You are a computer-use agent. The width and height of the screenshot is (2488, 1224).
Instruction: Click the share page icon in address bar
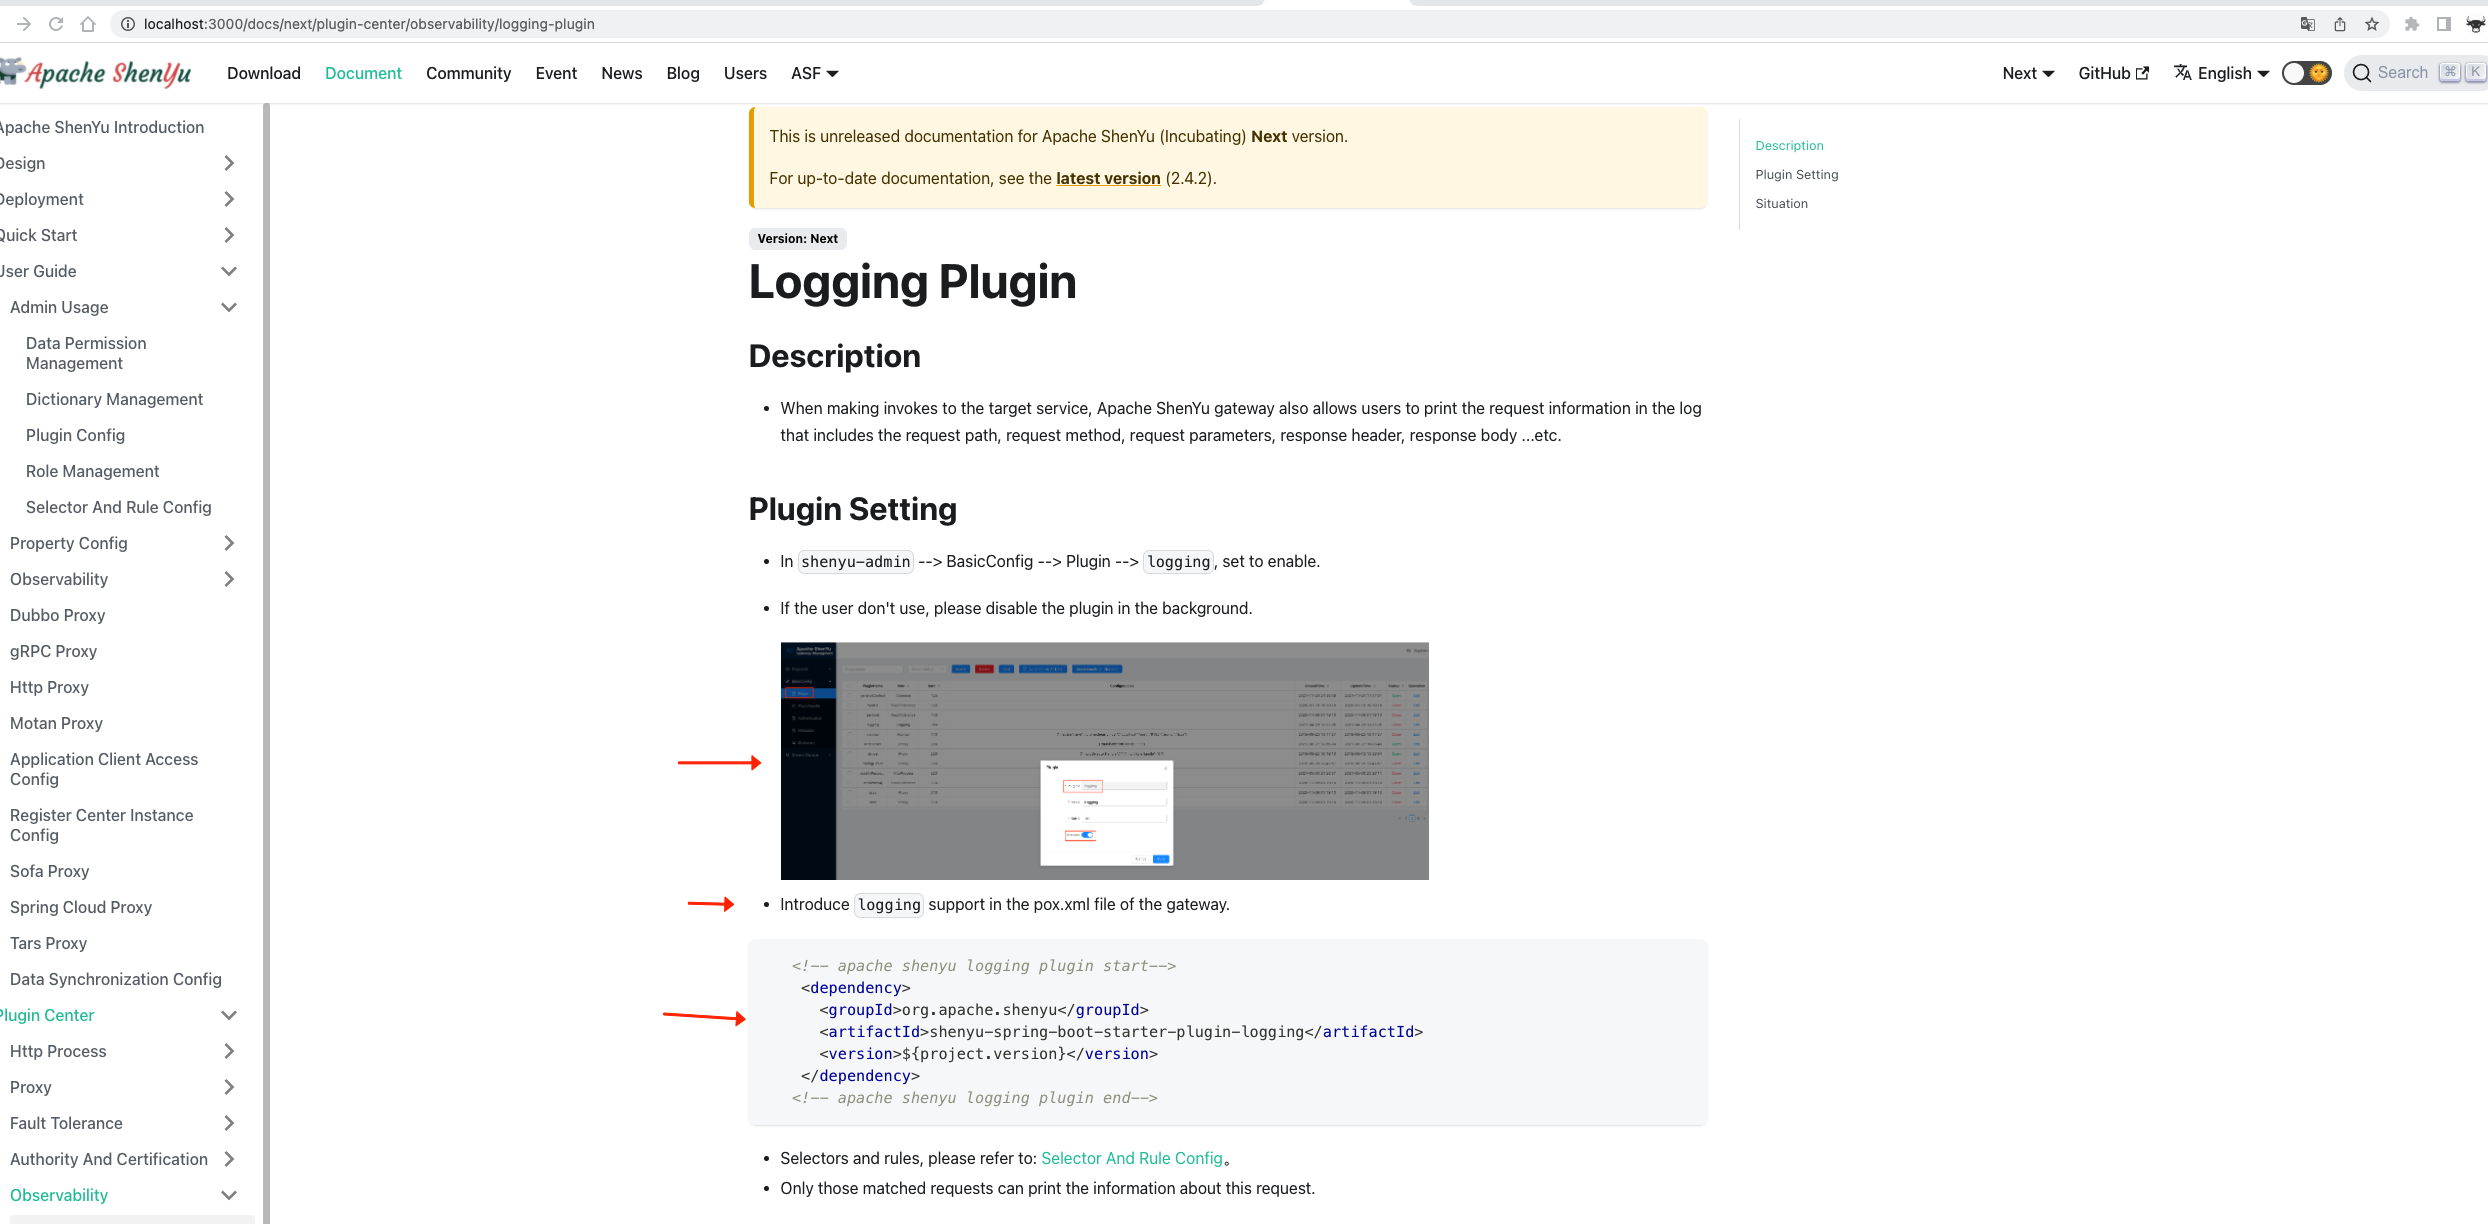(x=2340, y=24)
